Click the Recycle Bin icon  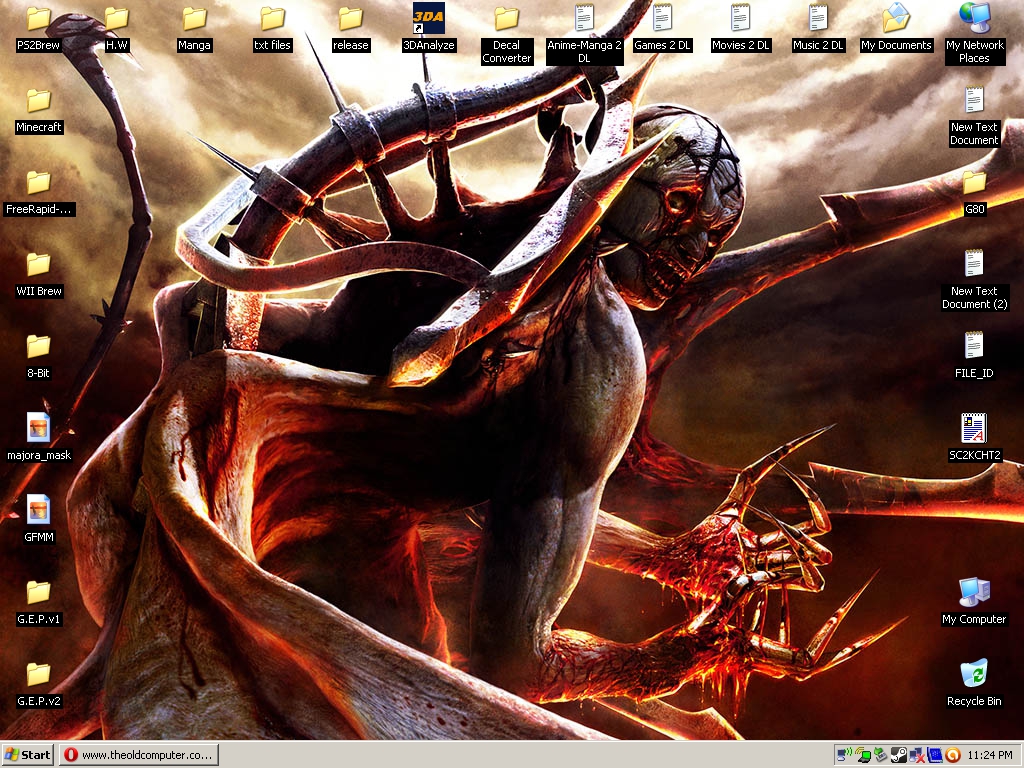[973, 674]
